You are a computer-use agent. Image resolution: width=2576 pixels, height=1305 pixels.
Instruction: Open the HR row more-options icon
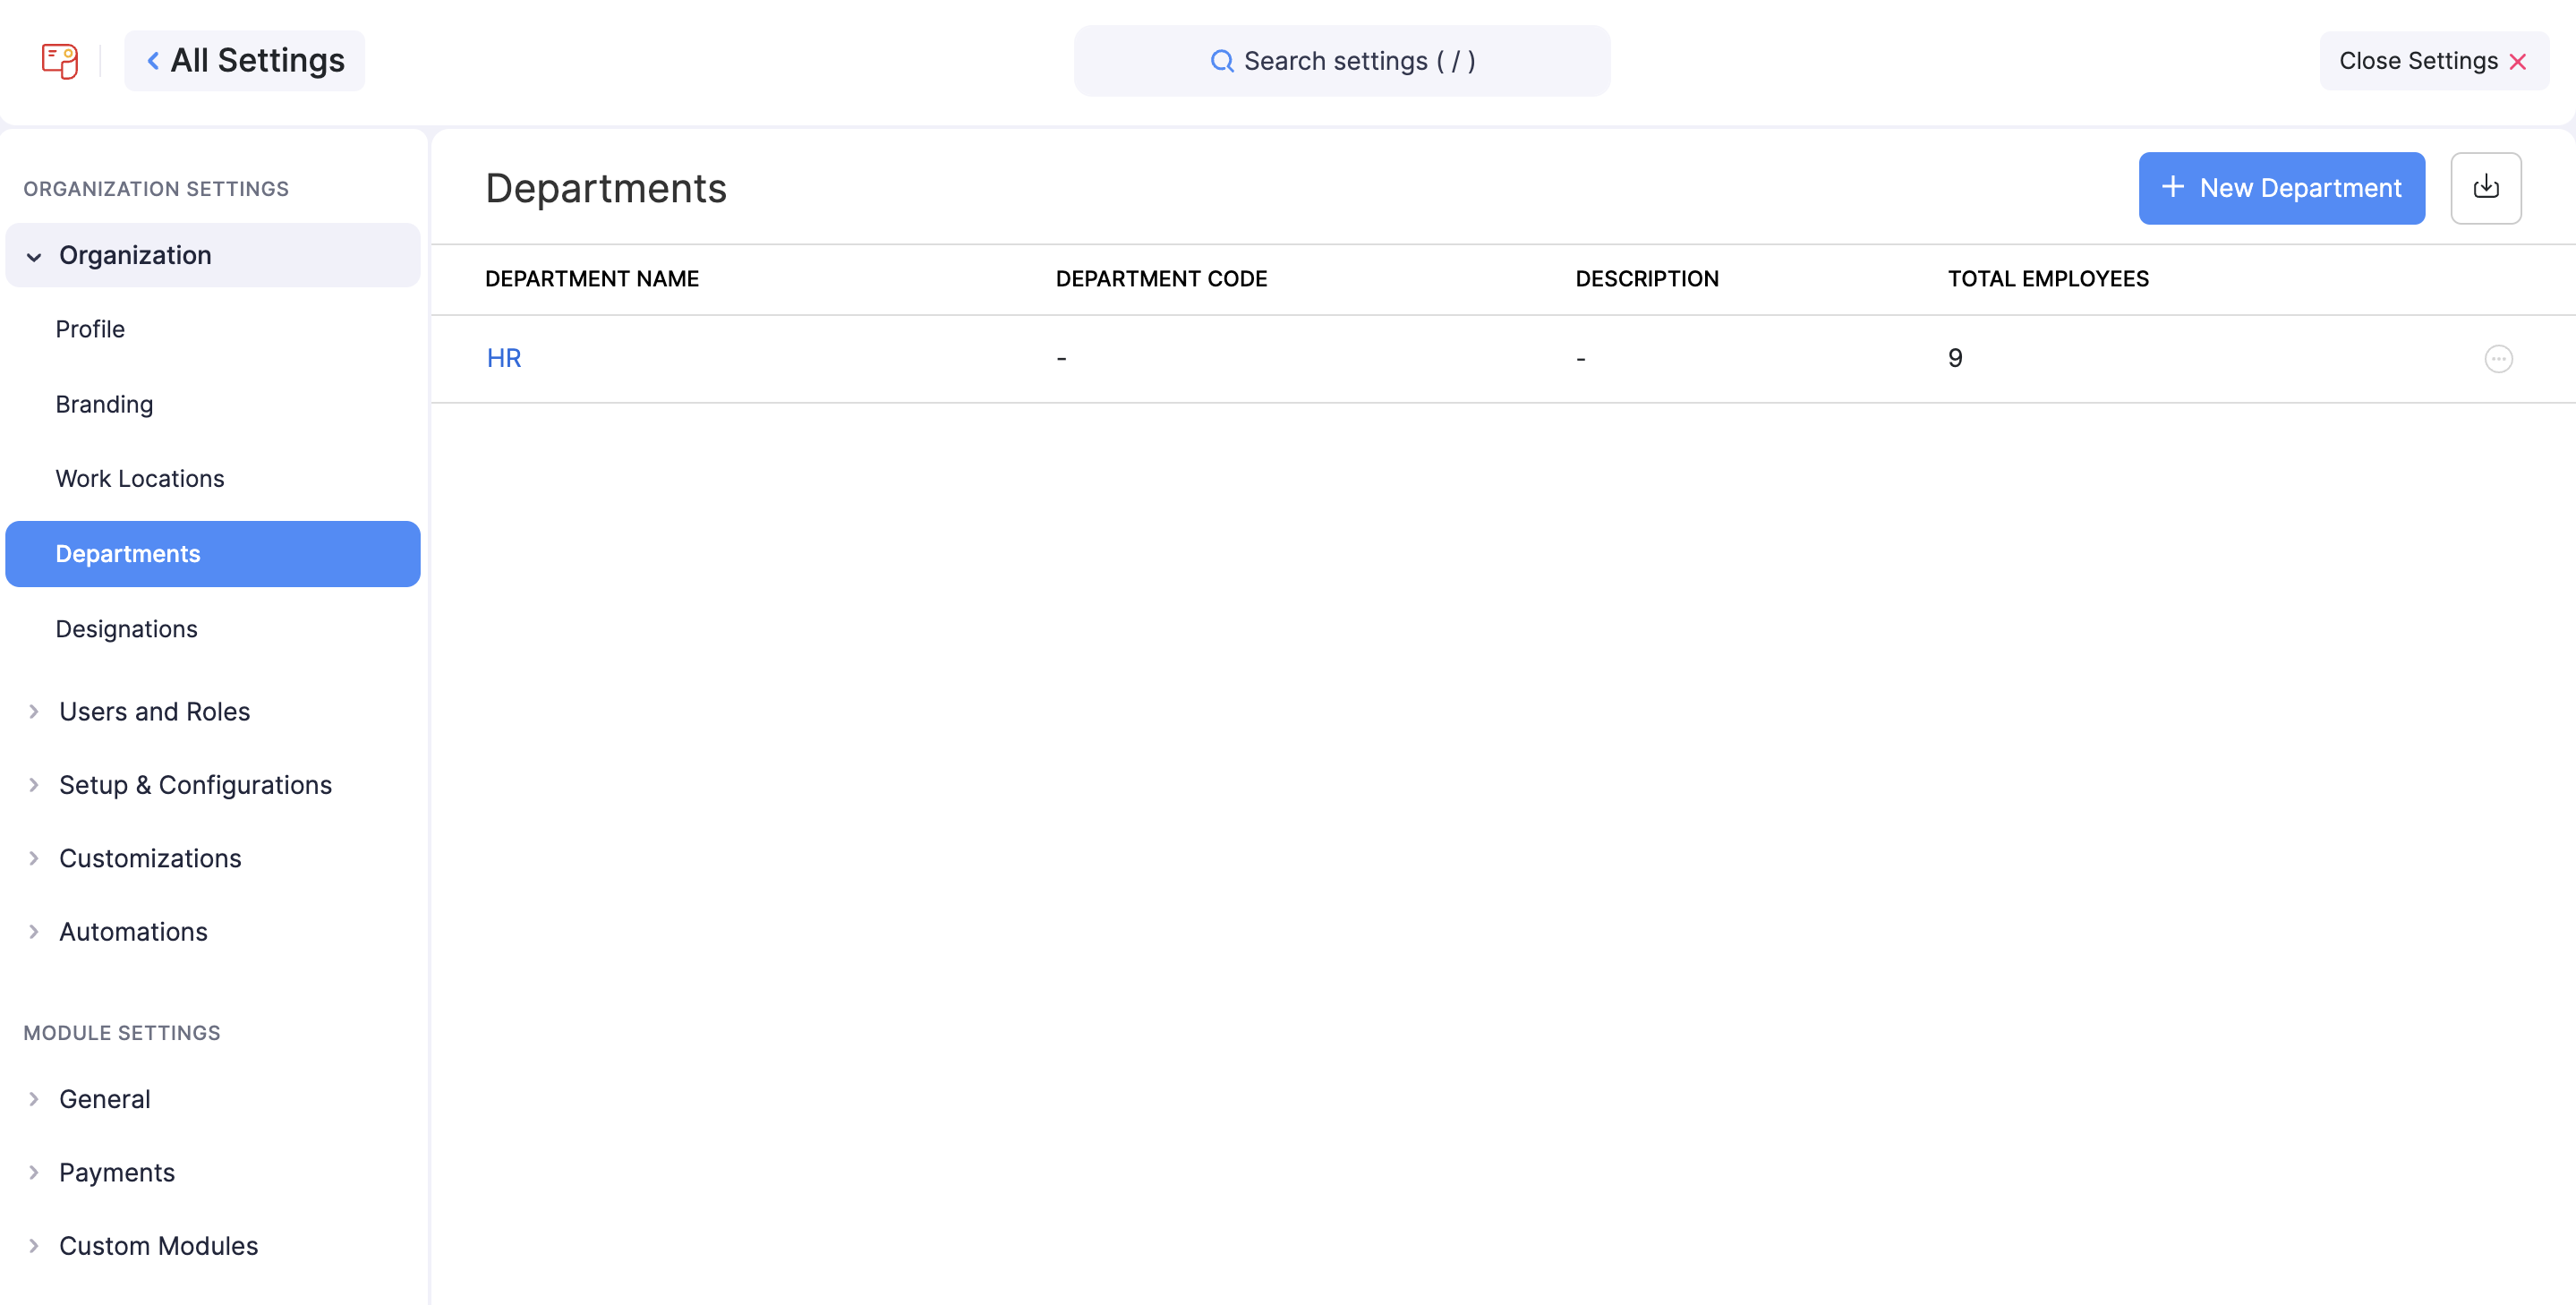2497,358
